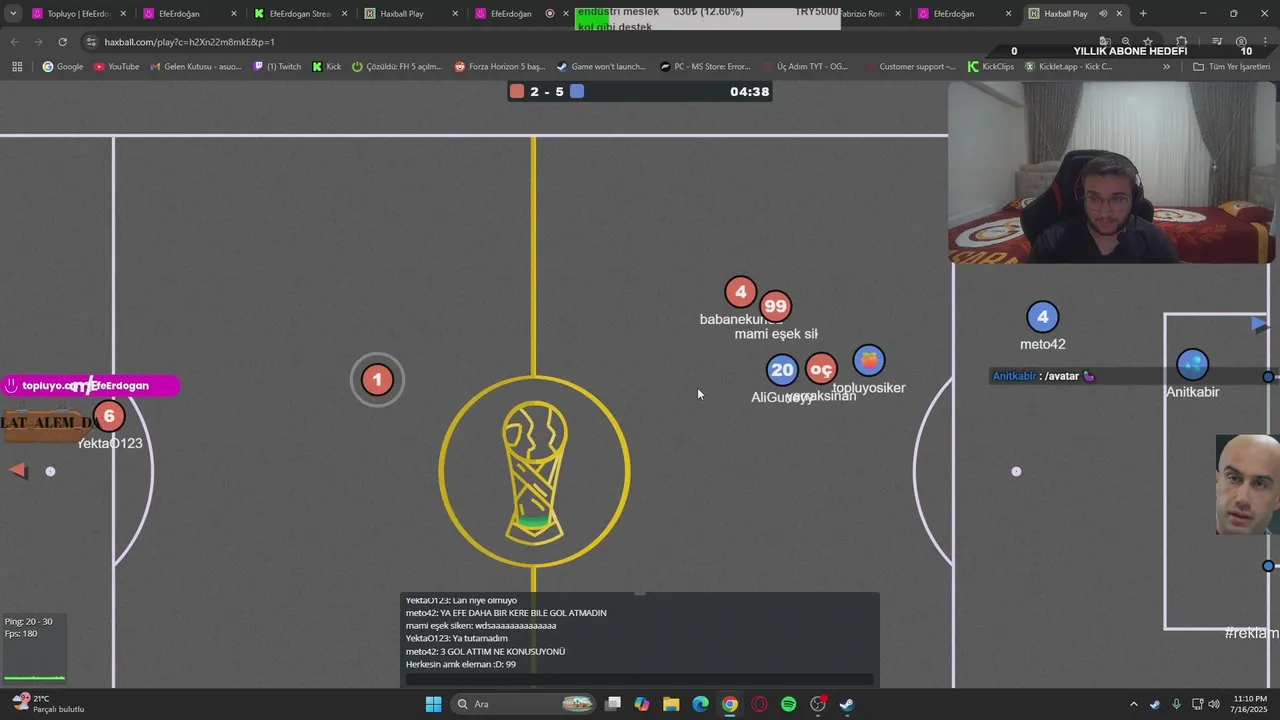1280x720 pixels.
Task: Open the Kick bookmark
Action: pos(327,67)
